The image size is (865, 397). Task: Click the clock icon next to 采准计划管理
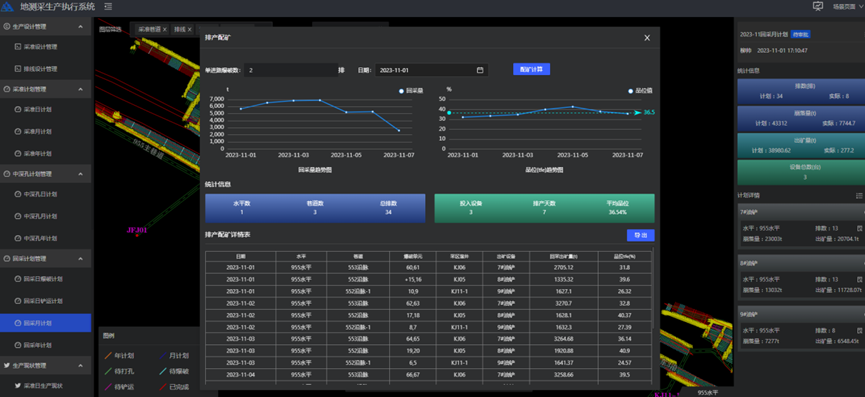(7, 89)
